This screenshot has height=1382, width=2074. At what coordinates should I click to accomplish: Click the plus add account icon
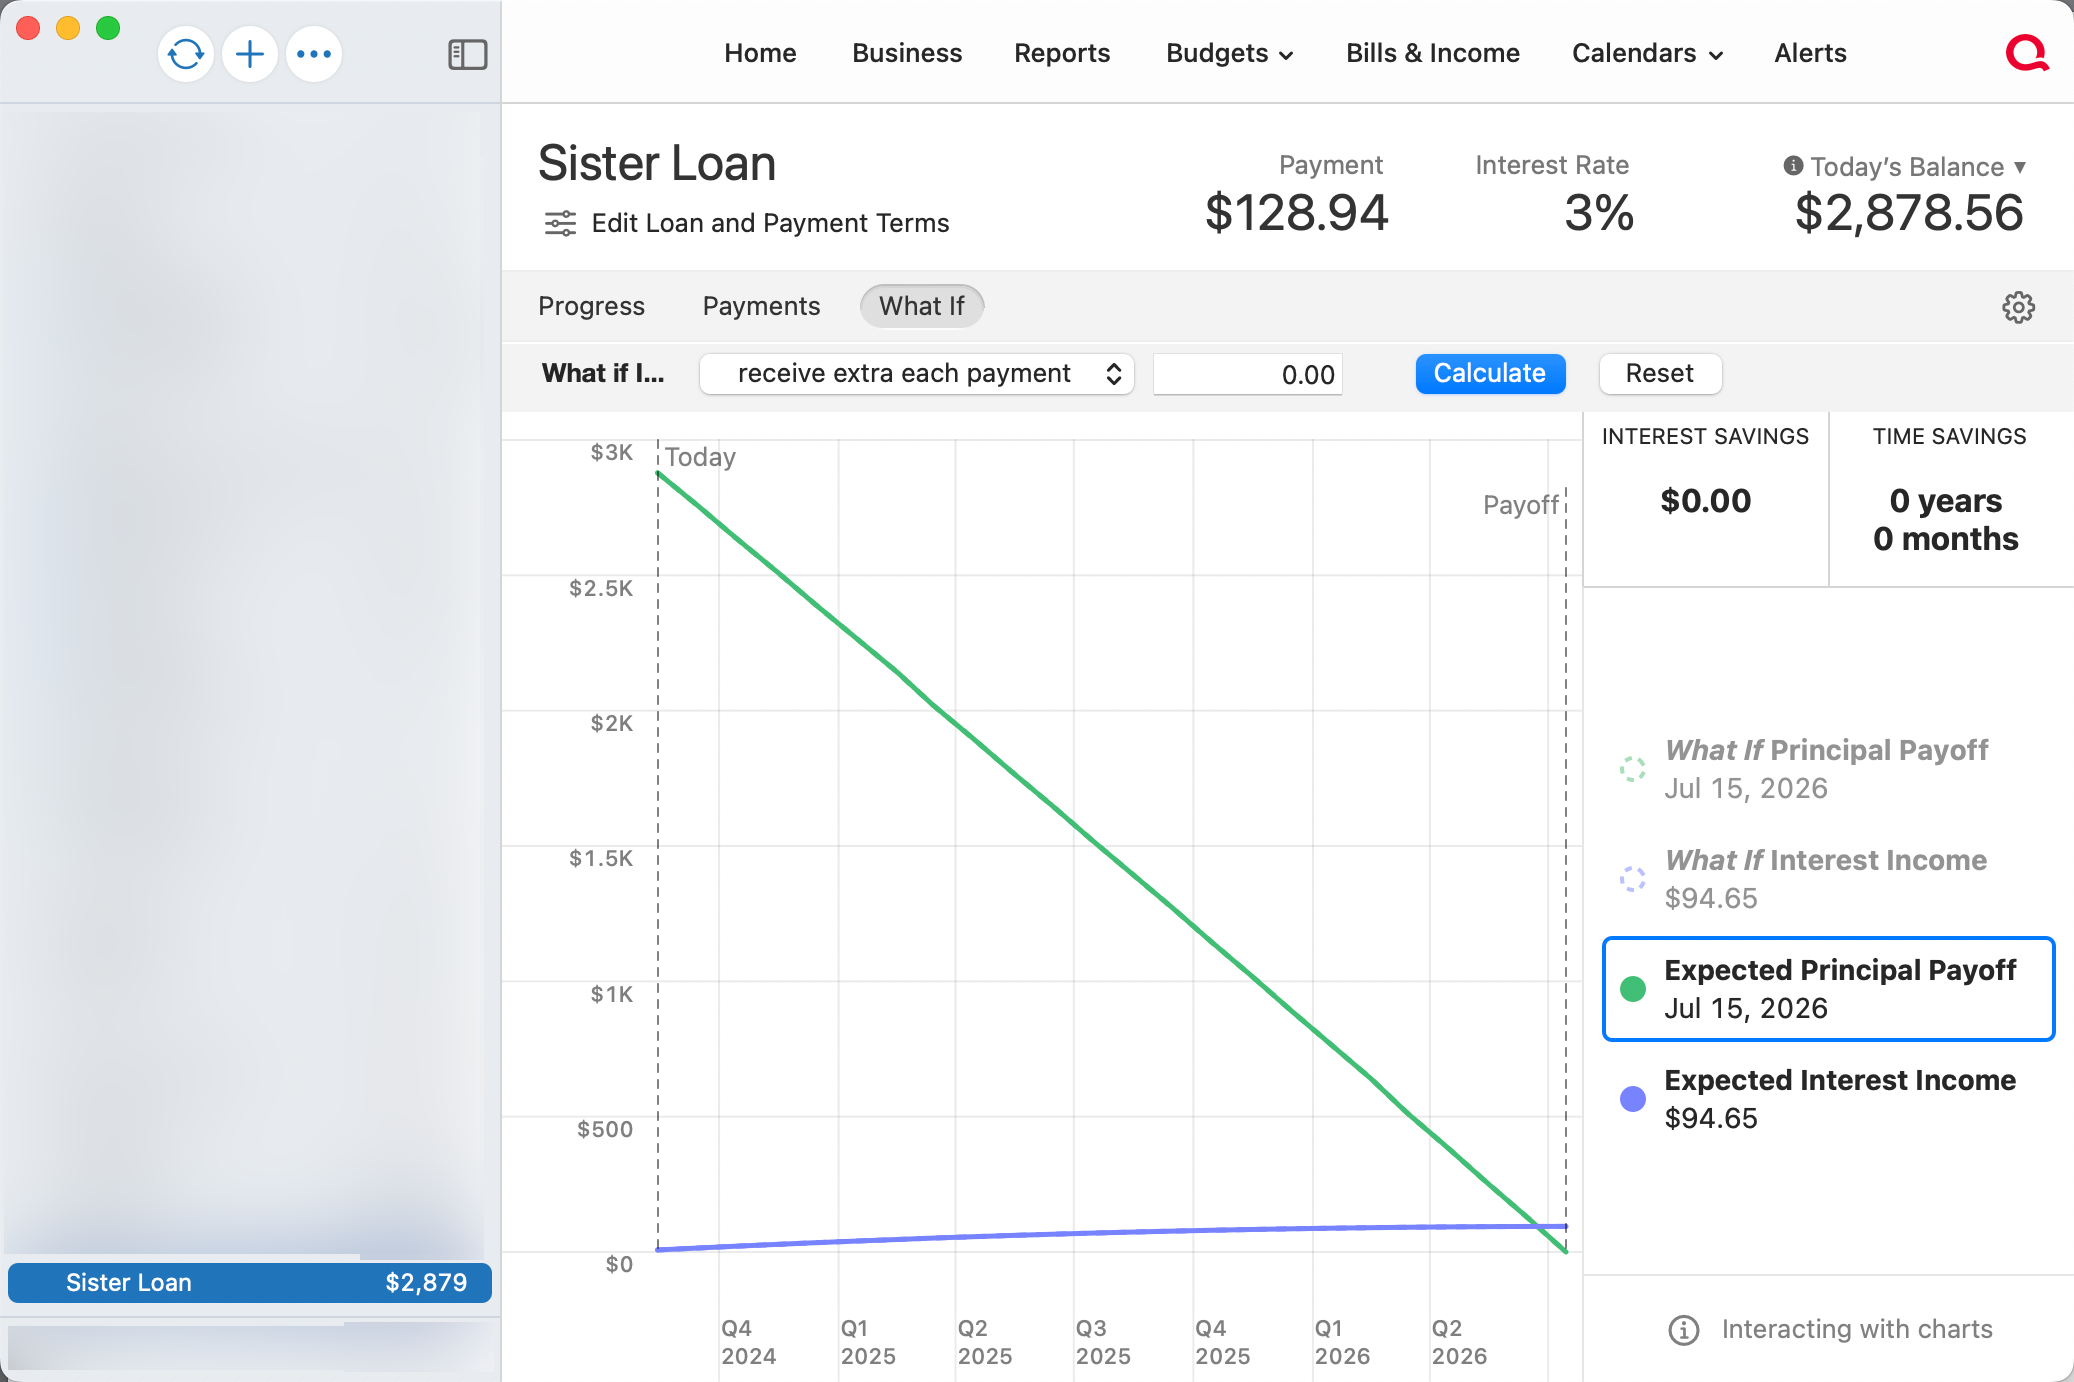[x=250, y=54]
